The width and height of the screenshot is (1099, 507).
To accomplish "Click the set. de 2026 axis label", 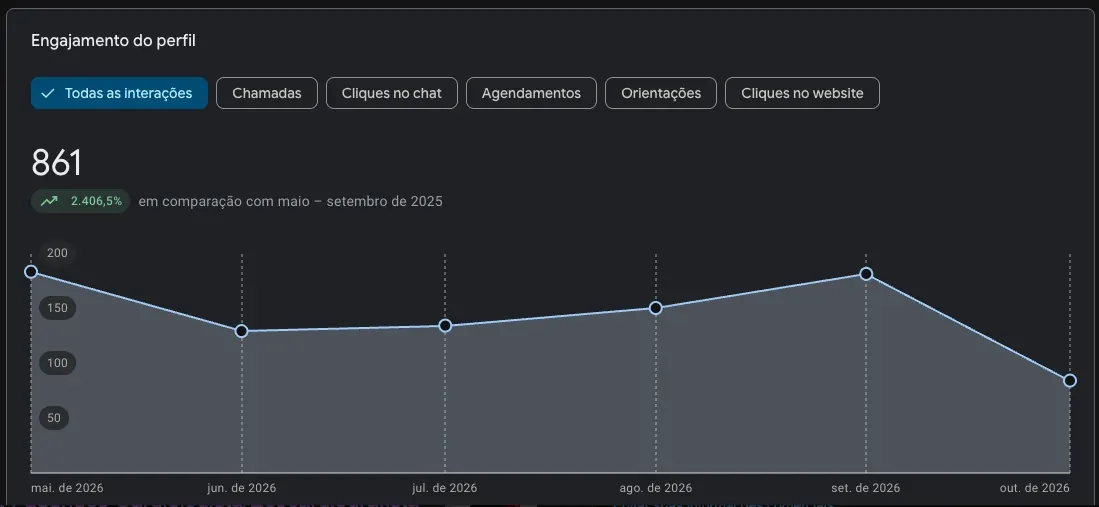I will [866, 488].
